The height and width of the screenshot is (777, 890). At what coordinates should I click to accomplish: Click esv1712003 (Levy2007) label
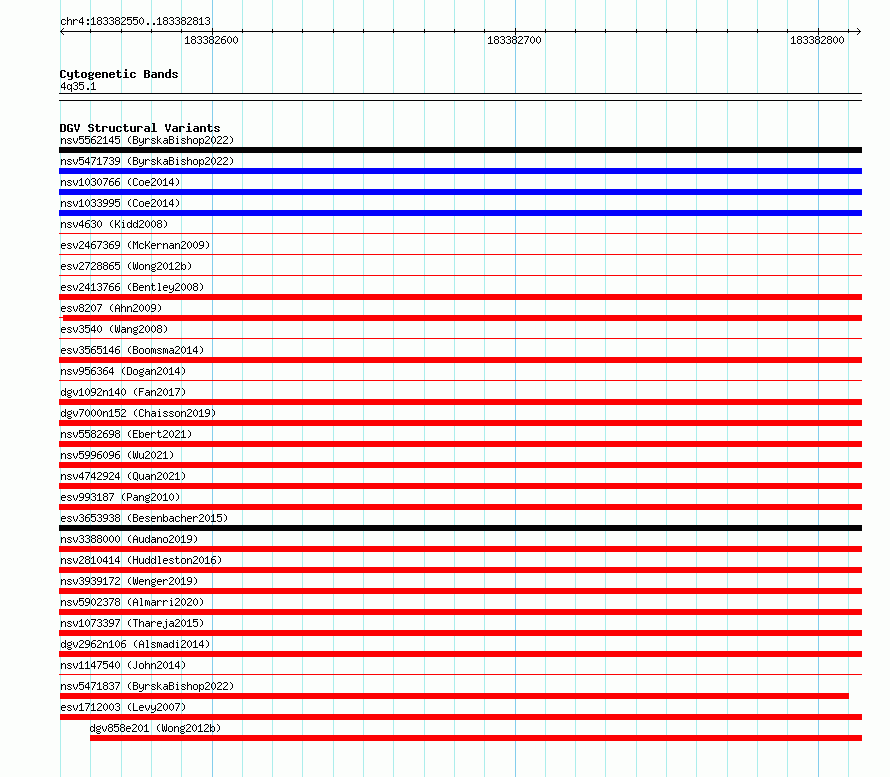coord(123,707)
